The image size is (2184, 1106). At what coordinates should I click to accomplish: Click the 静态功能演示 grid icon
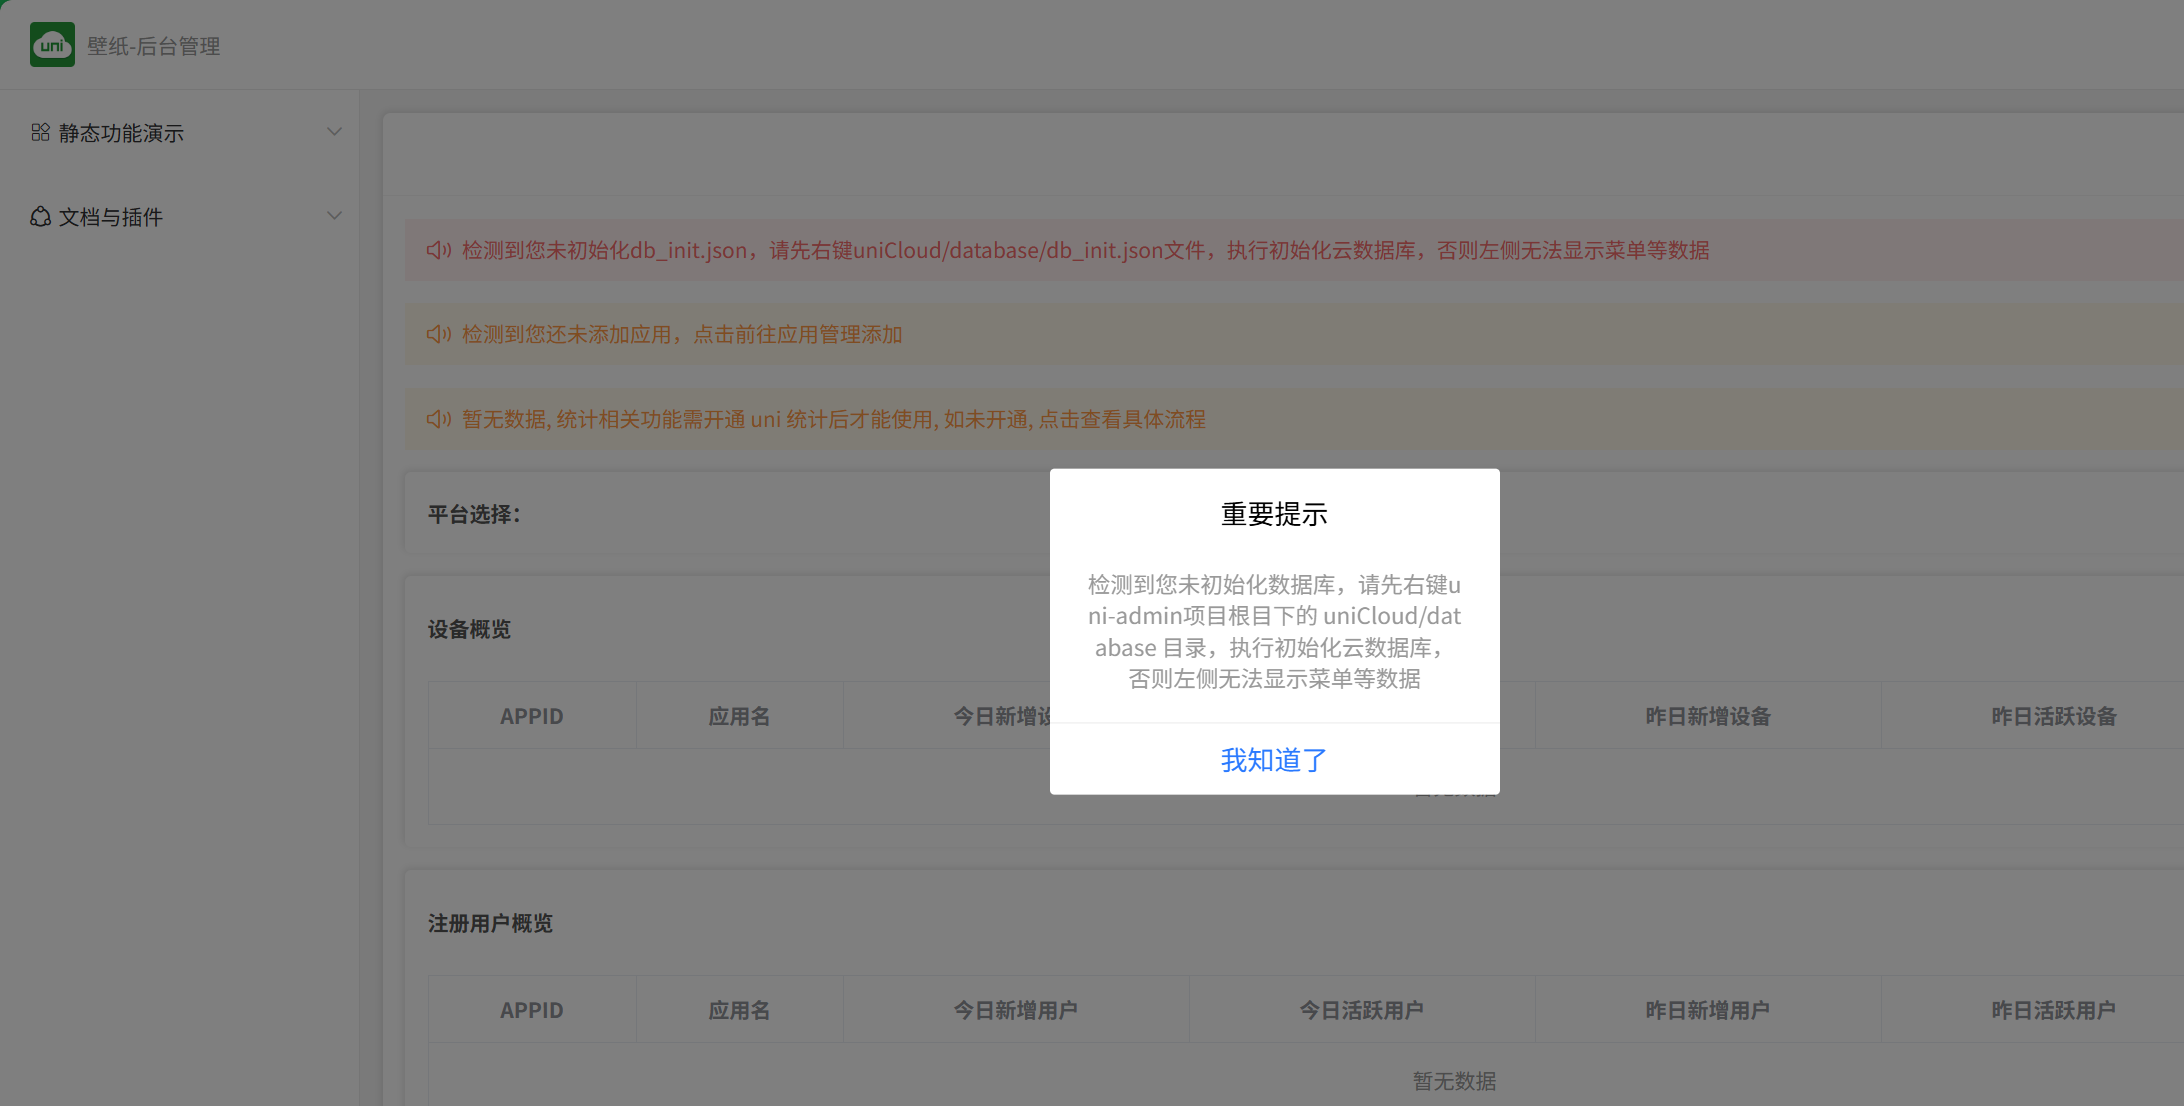tap(40, 132)
